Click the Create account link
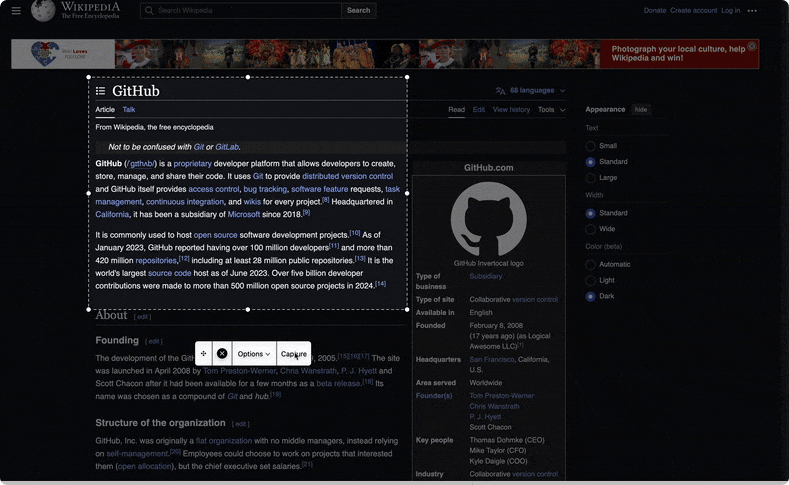 pyautogui.click(x=693, y=10)
